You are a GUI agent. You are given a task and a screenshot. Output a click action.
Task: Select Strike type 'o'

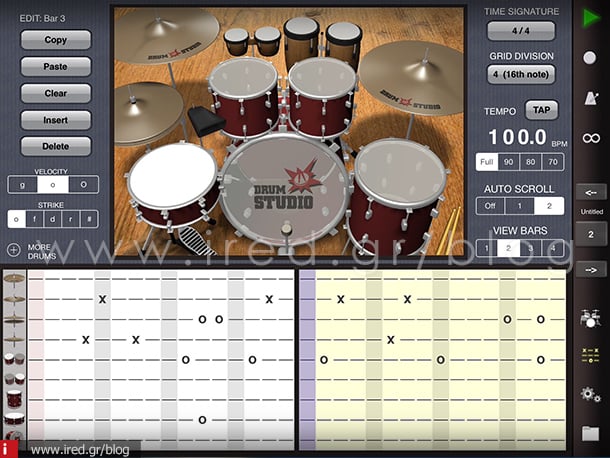(16, 219)
